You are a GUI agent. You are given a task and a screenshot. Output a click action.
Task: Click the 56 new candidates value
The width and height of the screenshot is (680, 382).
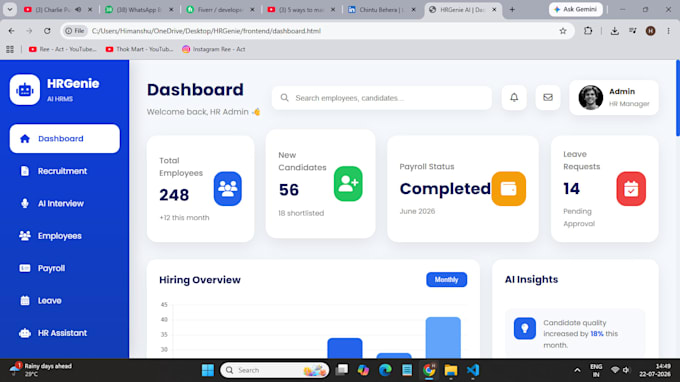tap(289, 190)
